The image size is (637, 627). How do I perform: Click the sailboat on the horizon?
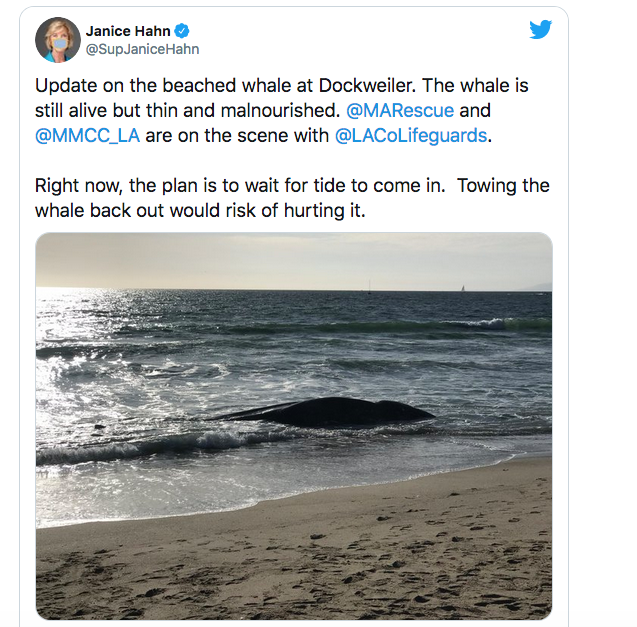462,288
